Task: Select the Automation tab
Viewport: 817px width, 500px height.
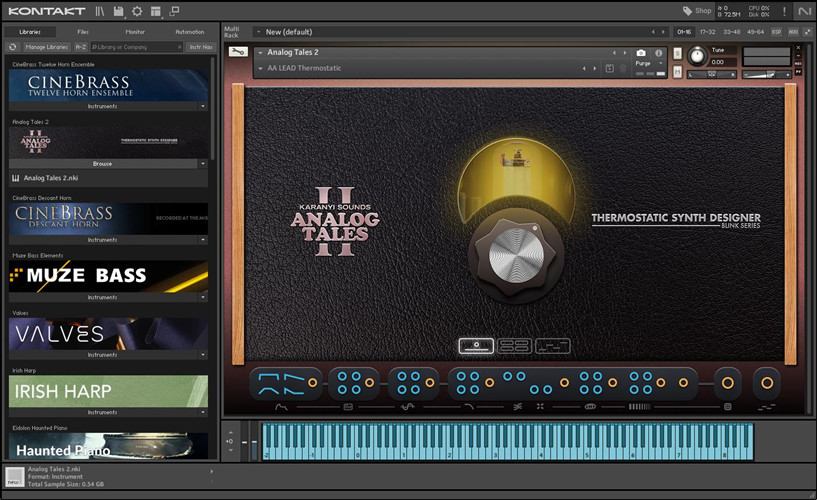Action: (x=189, y=32)
